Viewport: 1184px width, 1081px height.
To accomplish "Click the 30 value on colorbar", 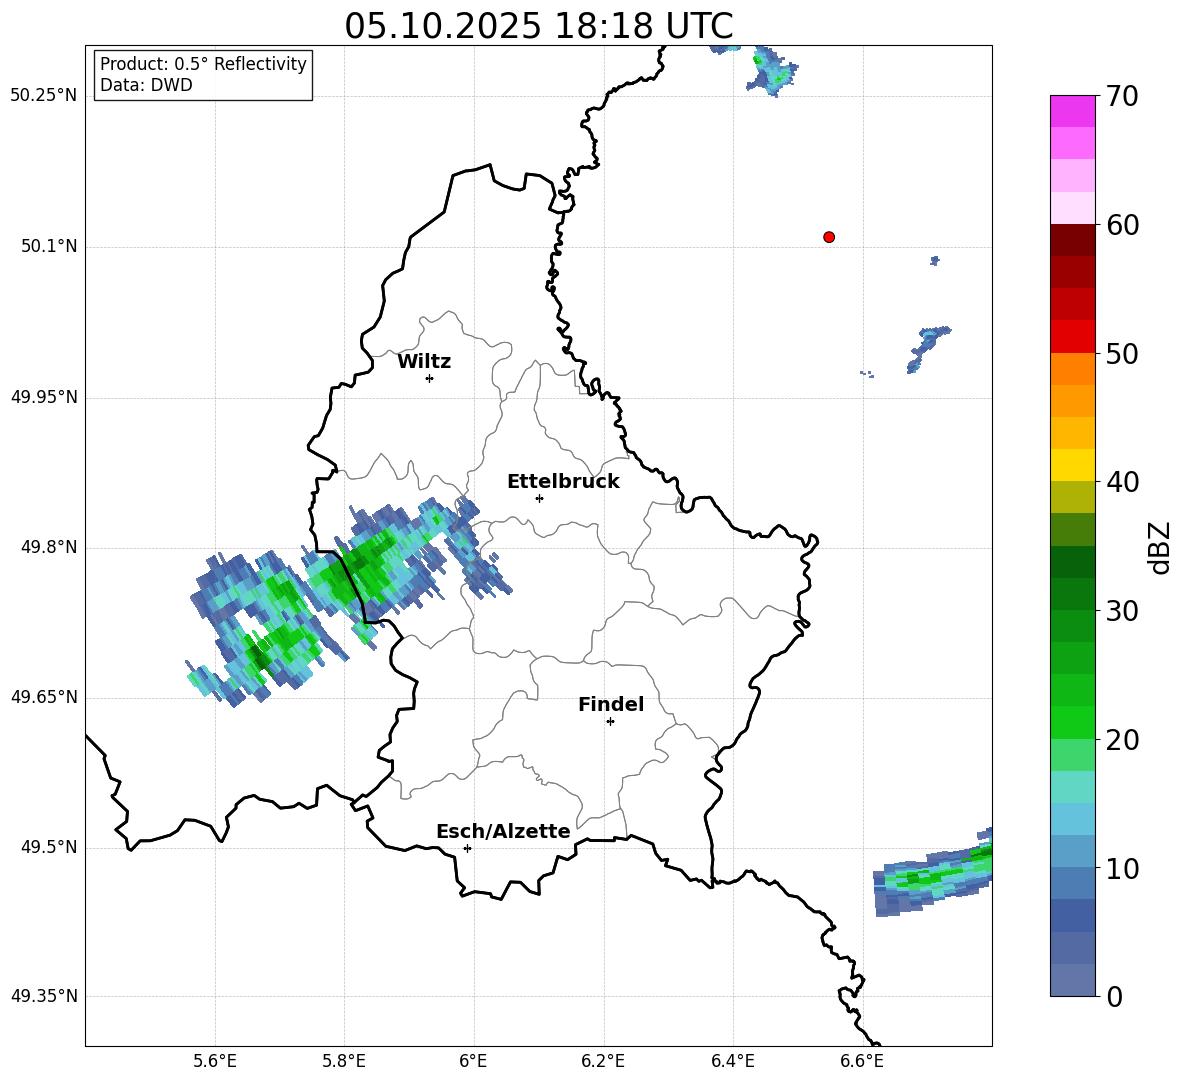I will tap(1121, 611).
